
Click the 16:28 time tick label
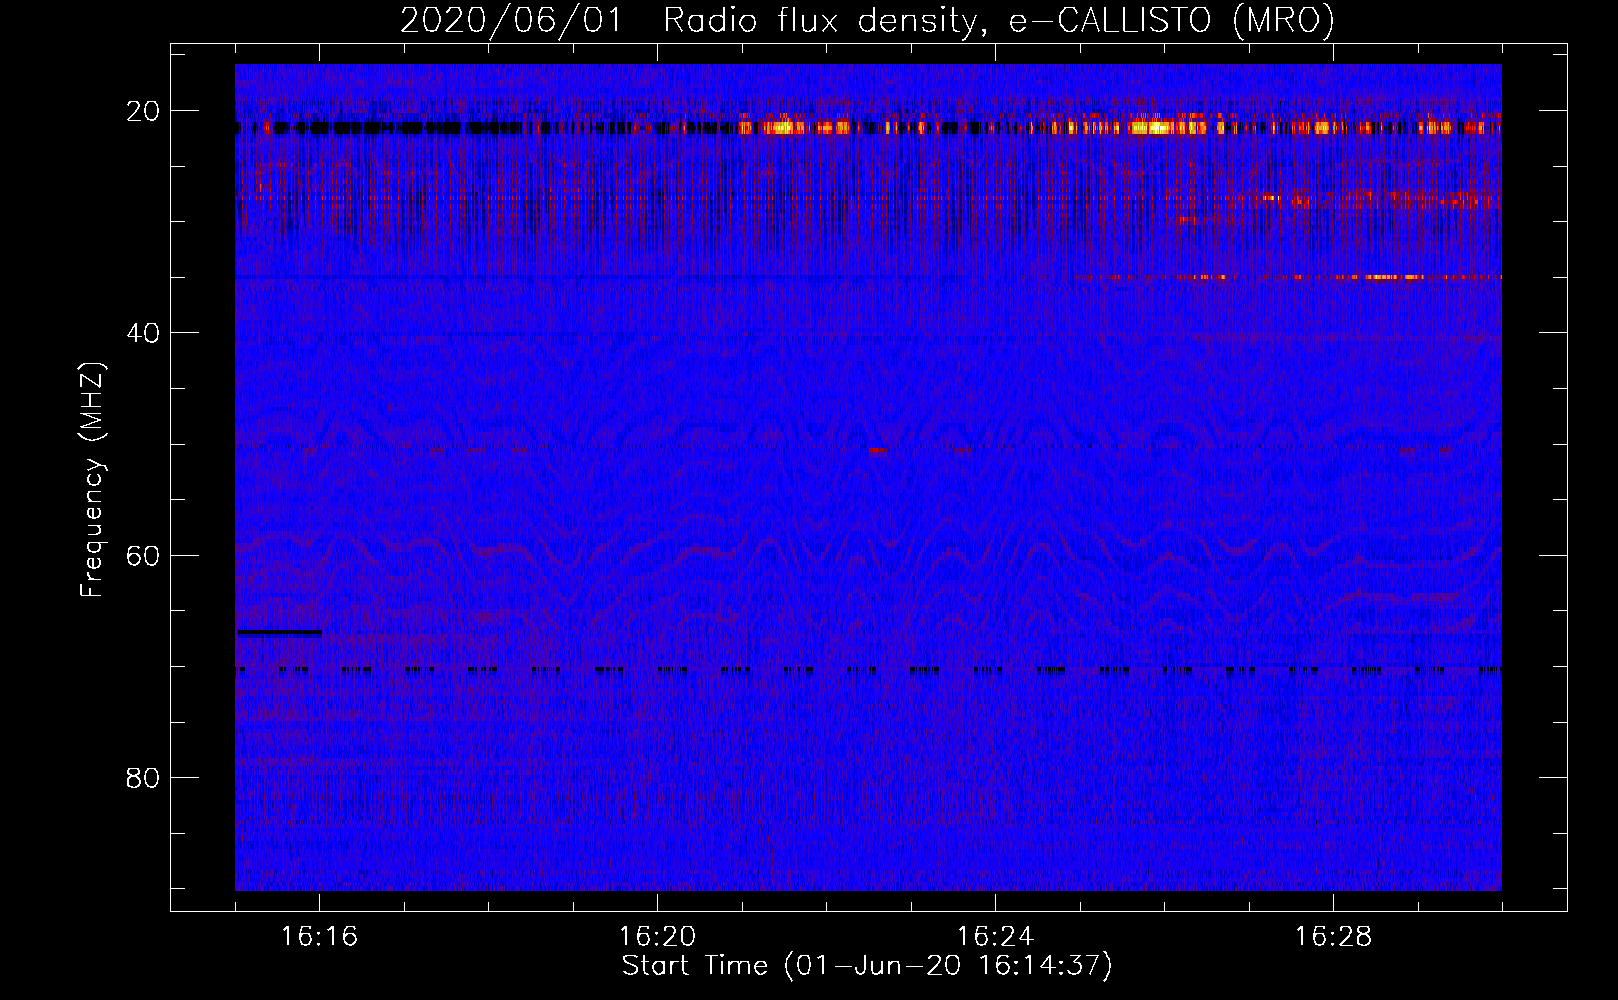[x=1333, y=937]
